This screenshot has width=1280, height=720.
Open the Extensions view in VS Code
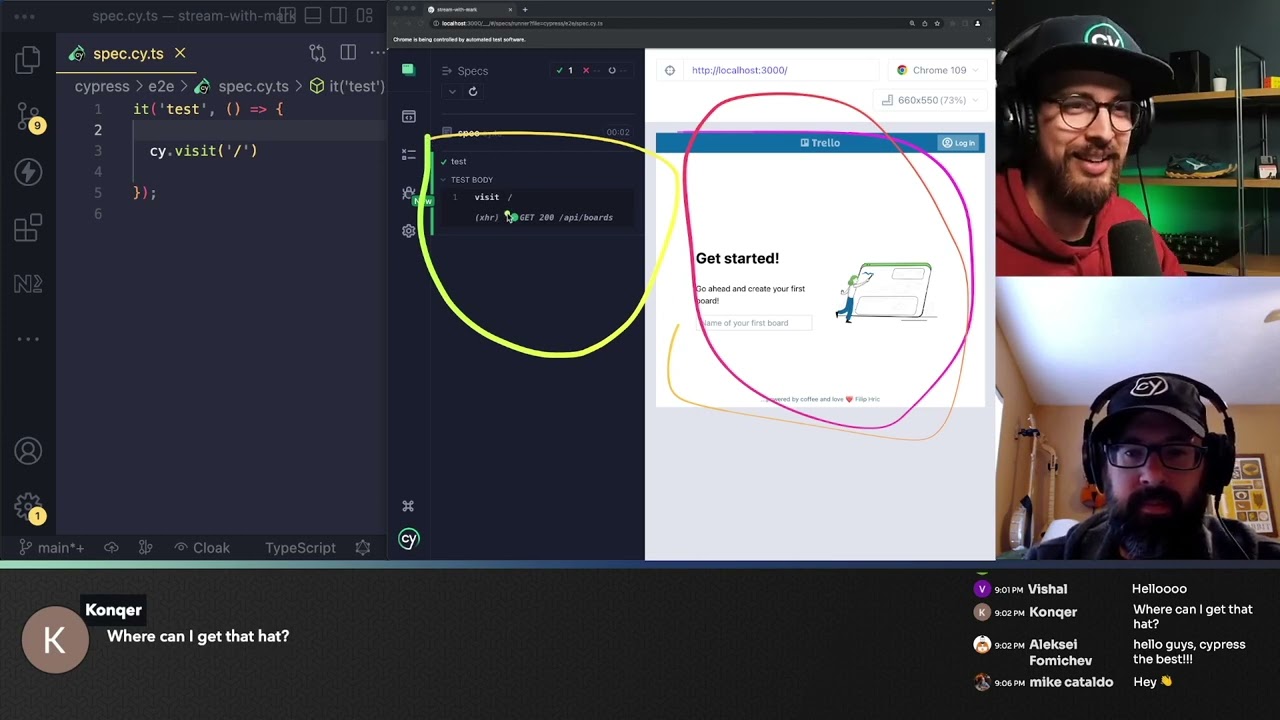pos(28,228)
